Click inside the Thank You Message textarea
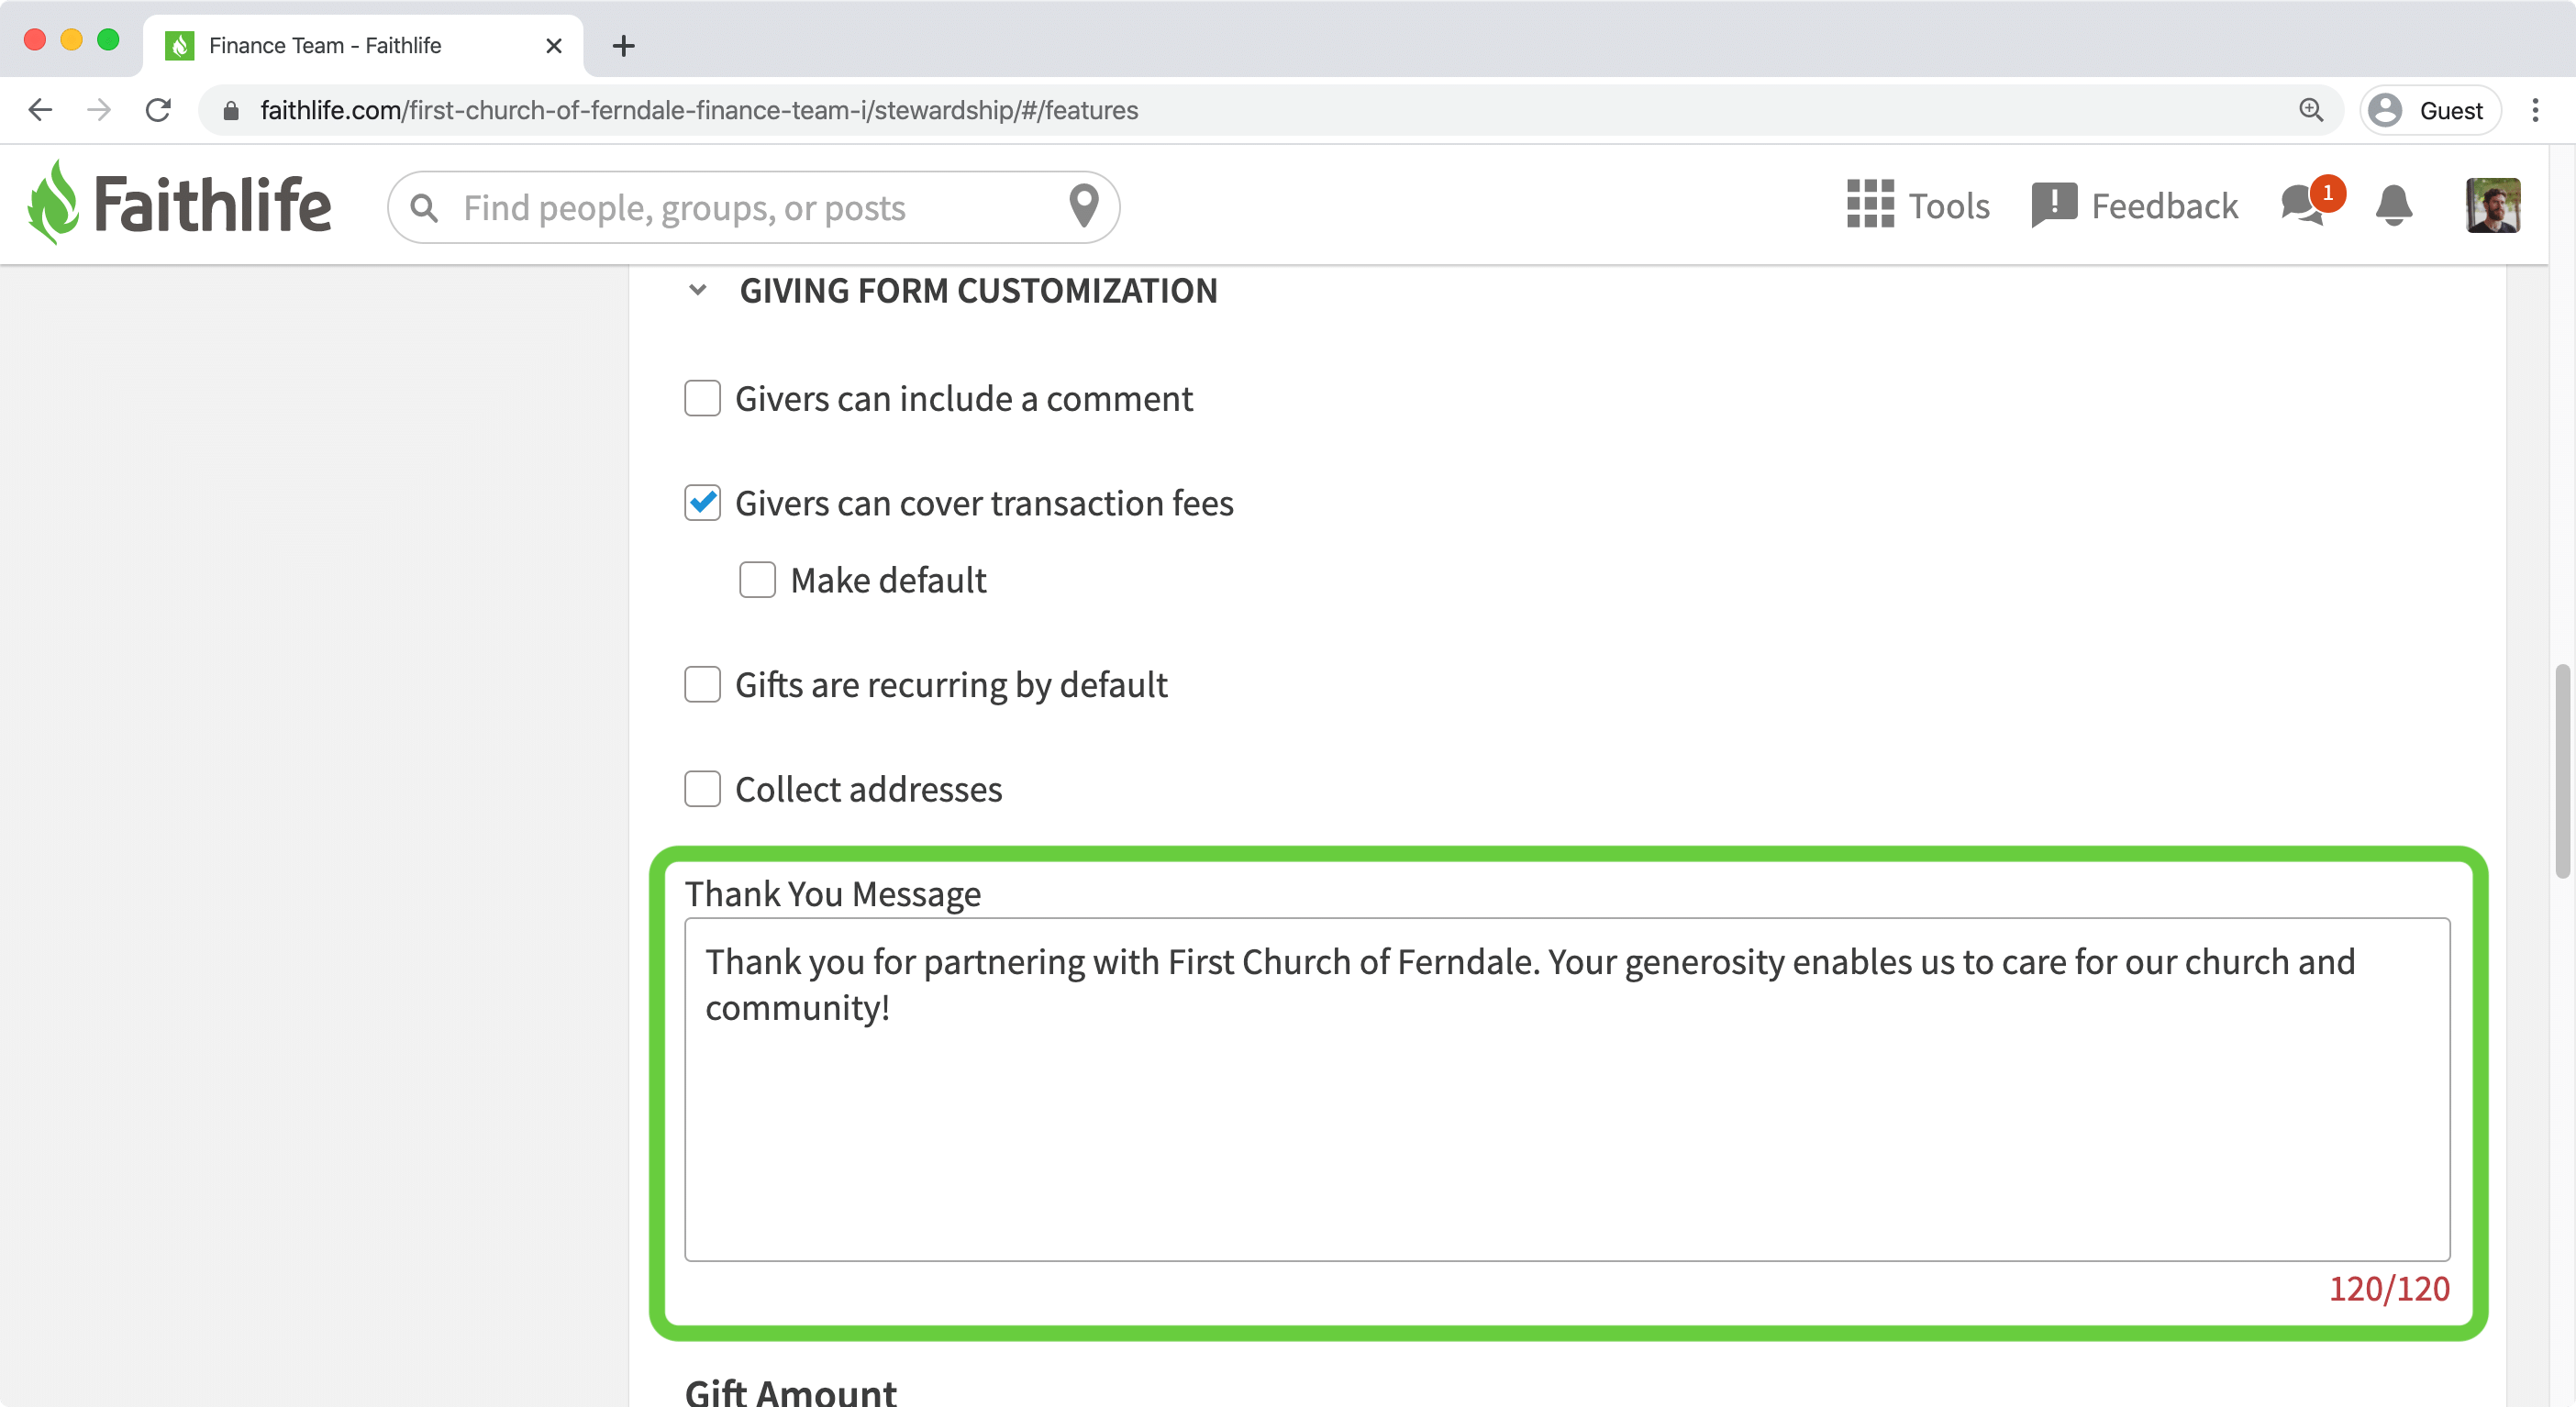 [x=1567, y=1089]
